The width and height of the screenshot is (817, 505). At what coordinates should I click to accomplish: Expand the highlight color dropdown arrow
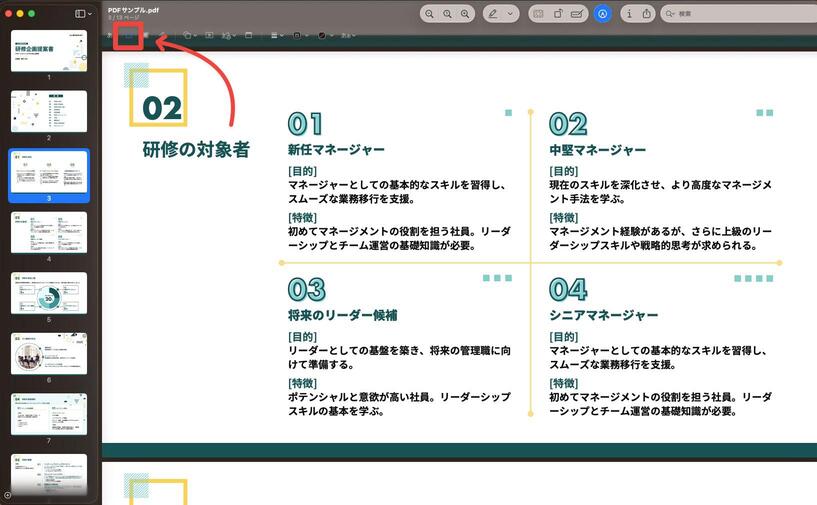click(x=511, y=14)
